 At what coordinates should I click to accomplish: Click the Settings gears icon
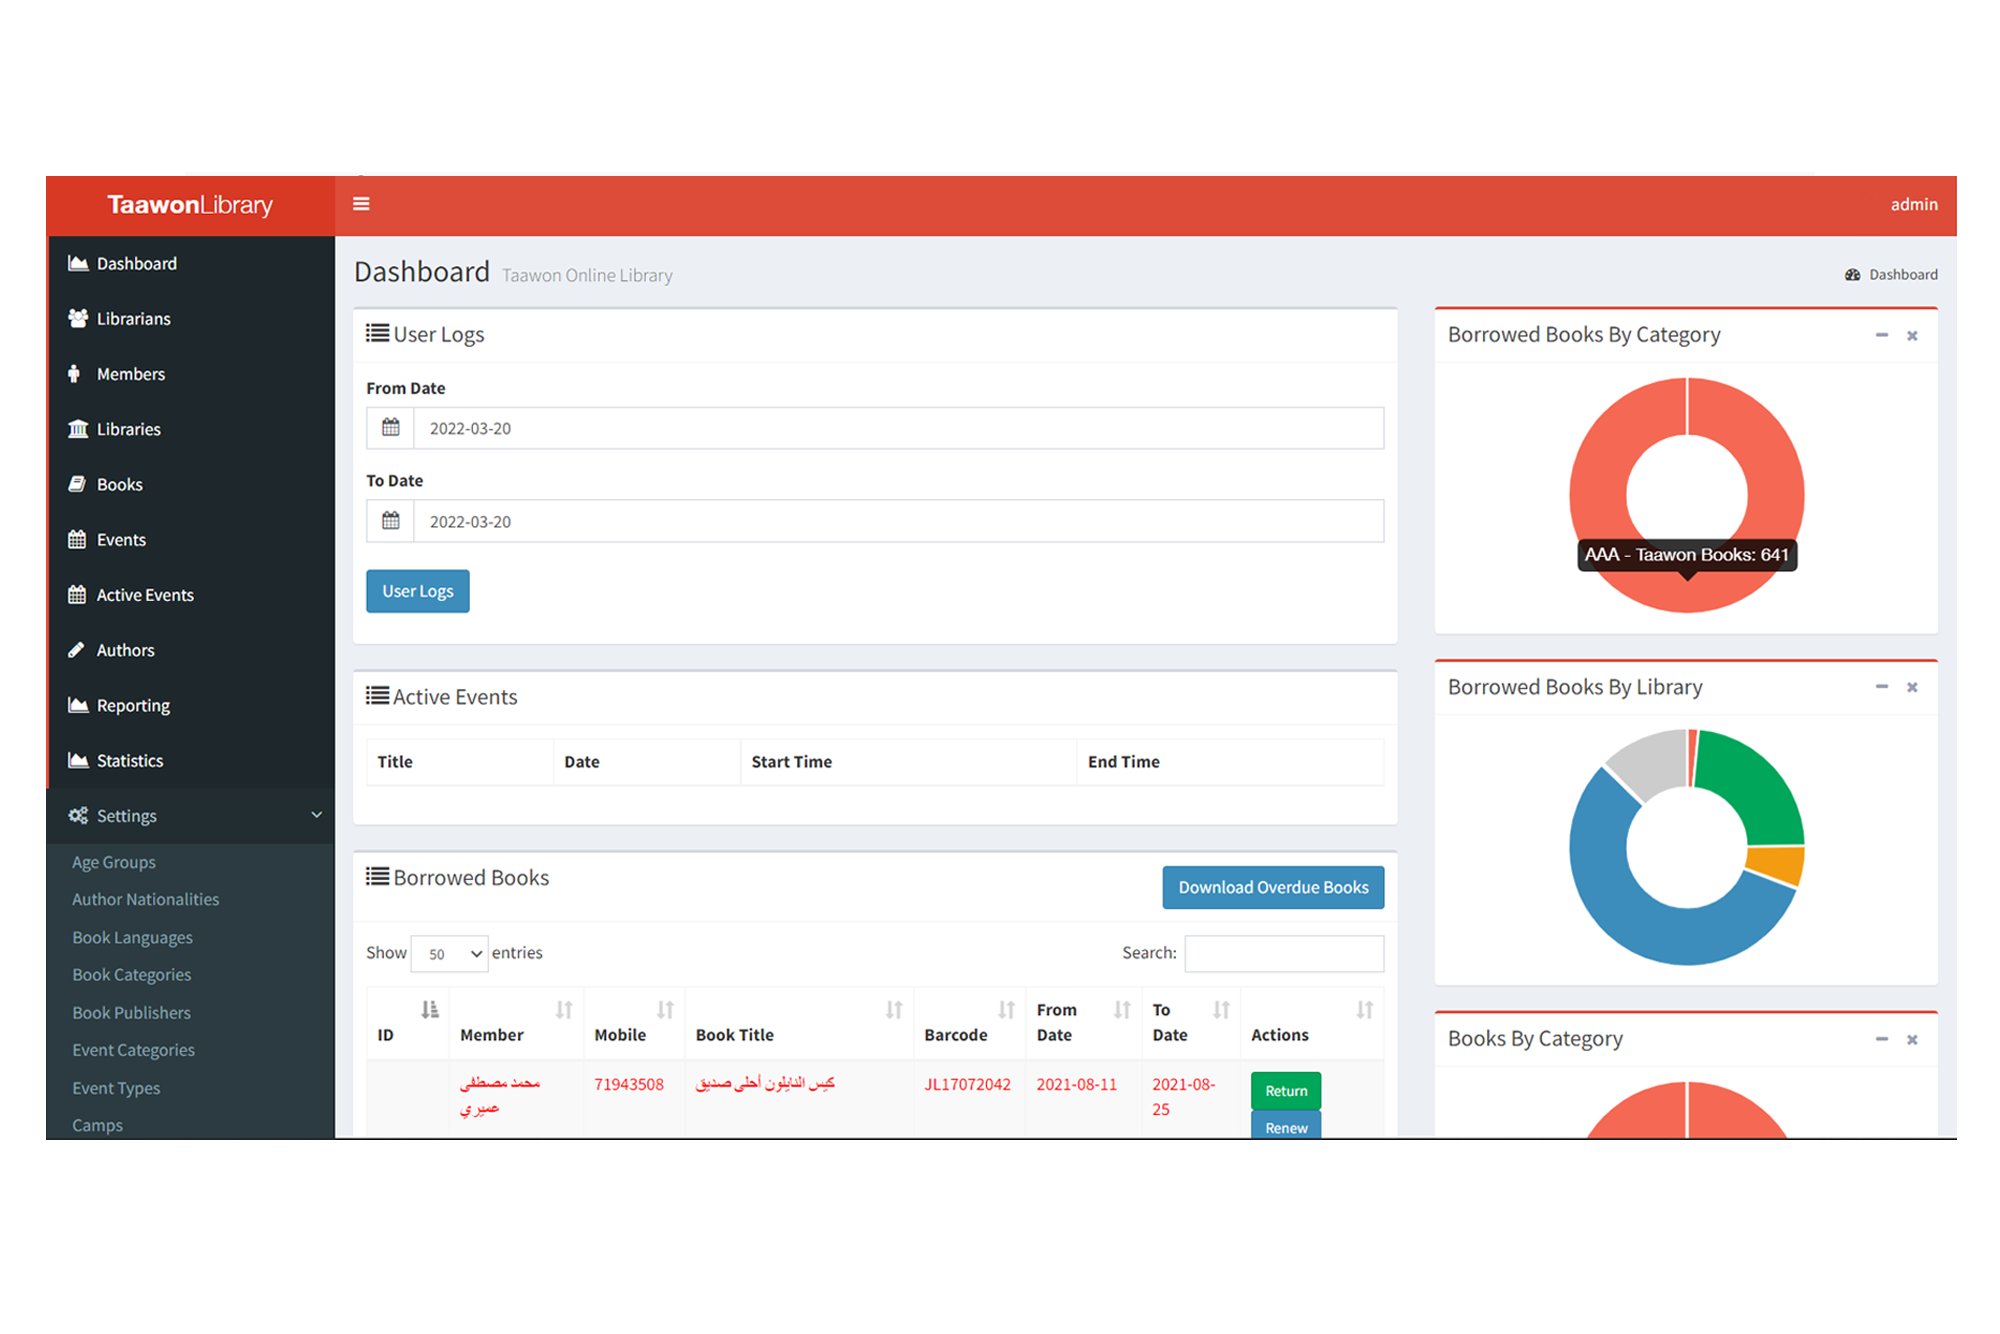tap(78, 815)
